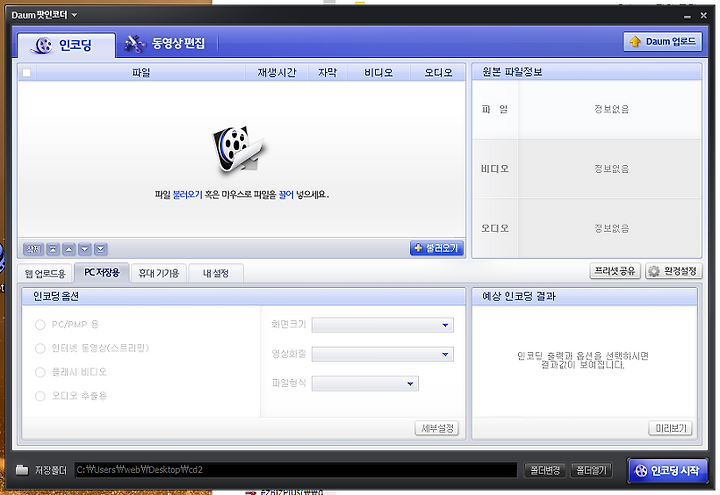Click the 자막 column header

click(327, 73)
